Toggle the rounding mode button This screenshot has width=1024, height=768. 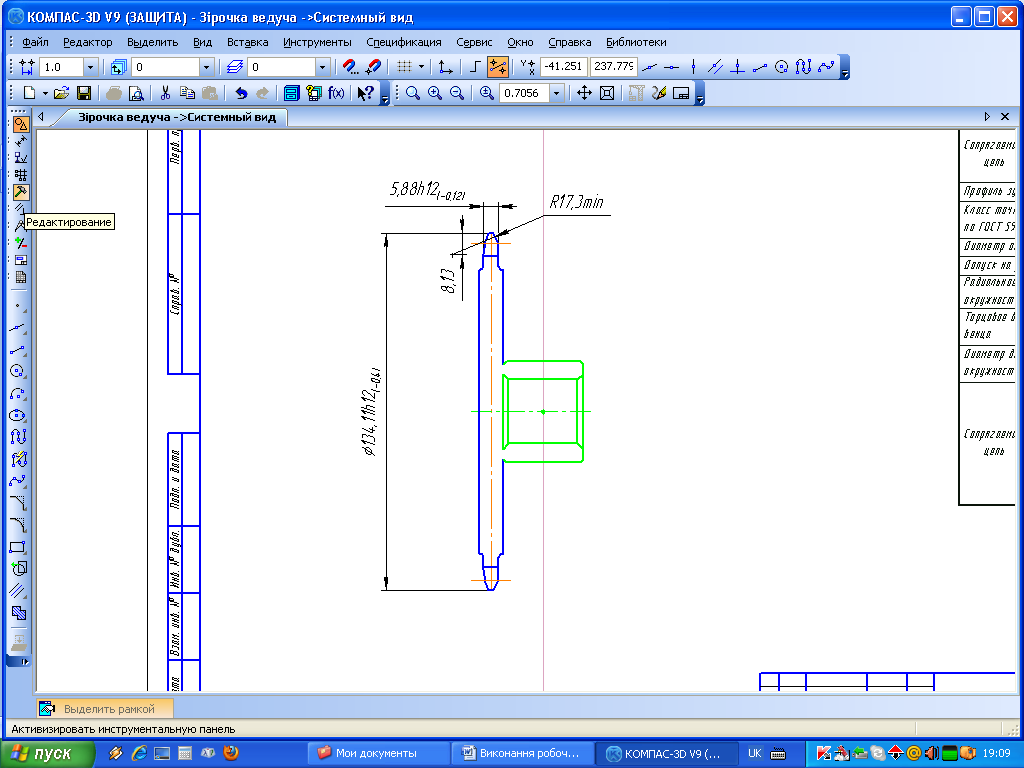pyautogui.click(x=498, y=67)
